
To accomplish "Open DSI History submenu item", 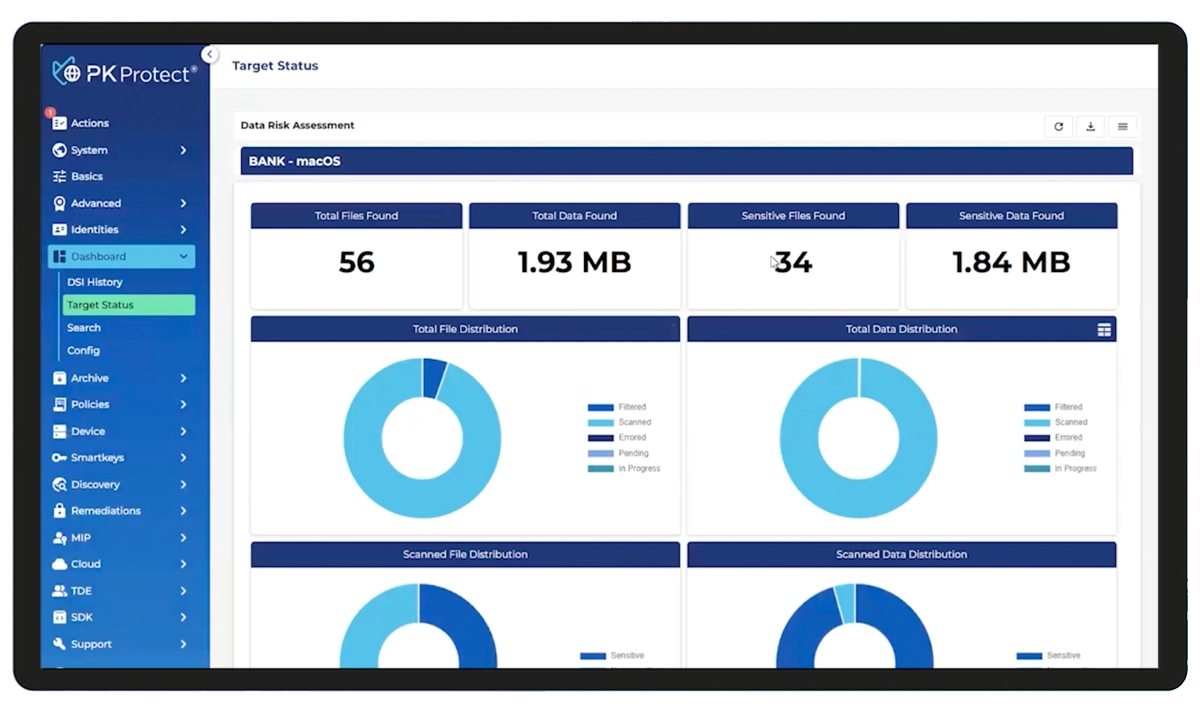I will click(95, 282).
